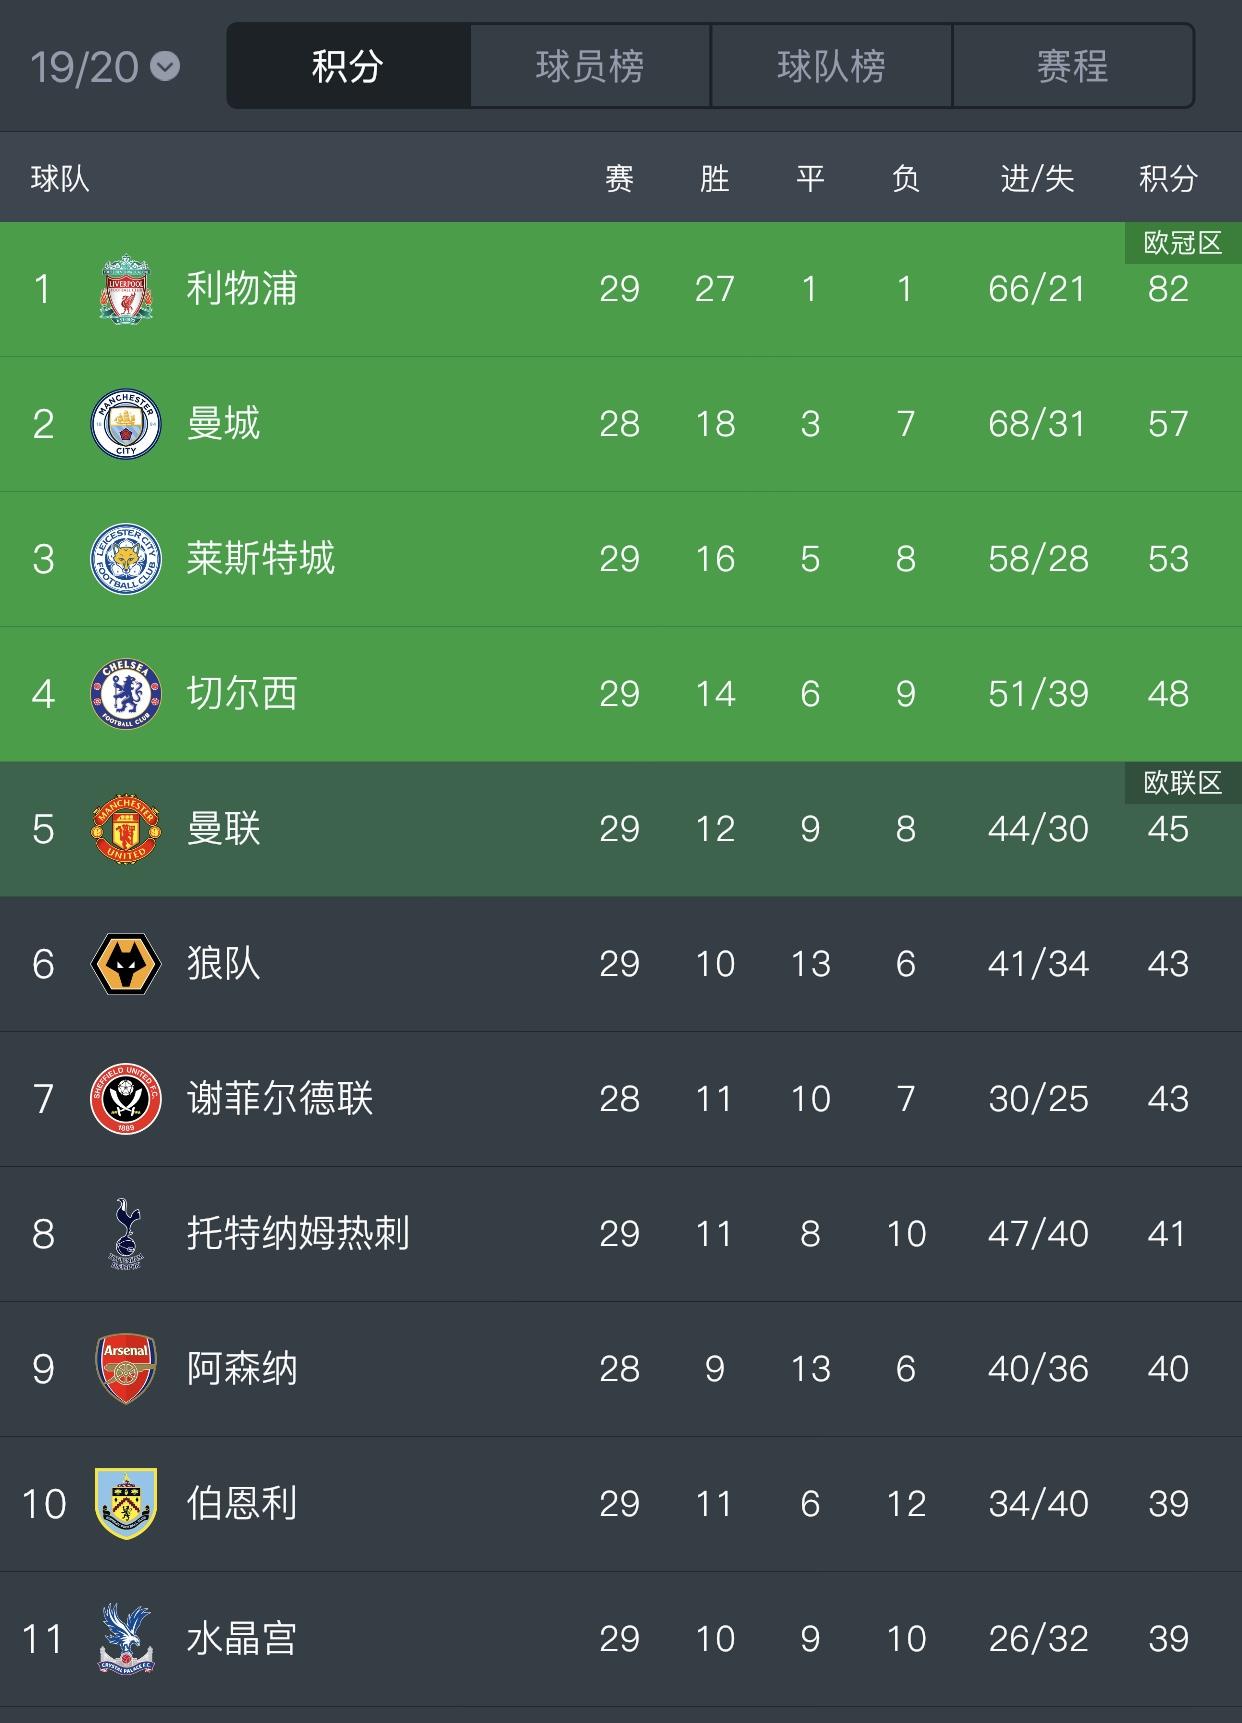This screenshot has width=1242, height=1723.
Task: Click the Burnley club crest
Action: (x=126, y=1504)
